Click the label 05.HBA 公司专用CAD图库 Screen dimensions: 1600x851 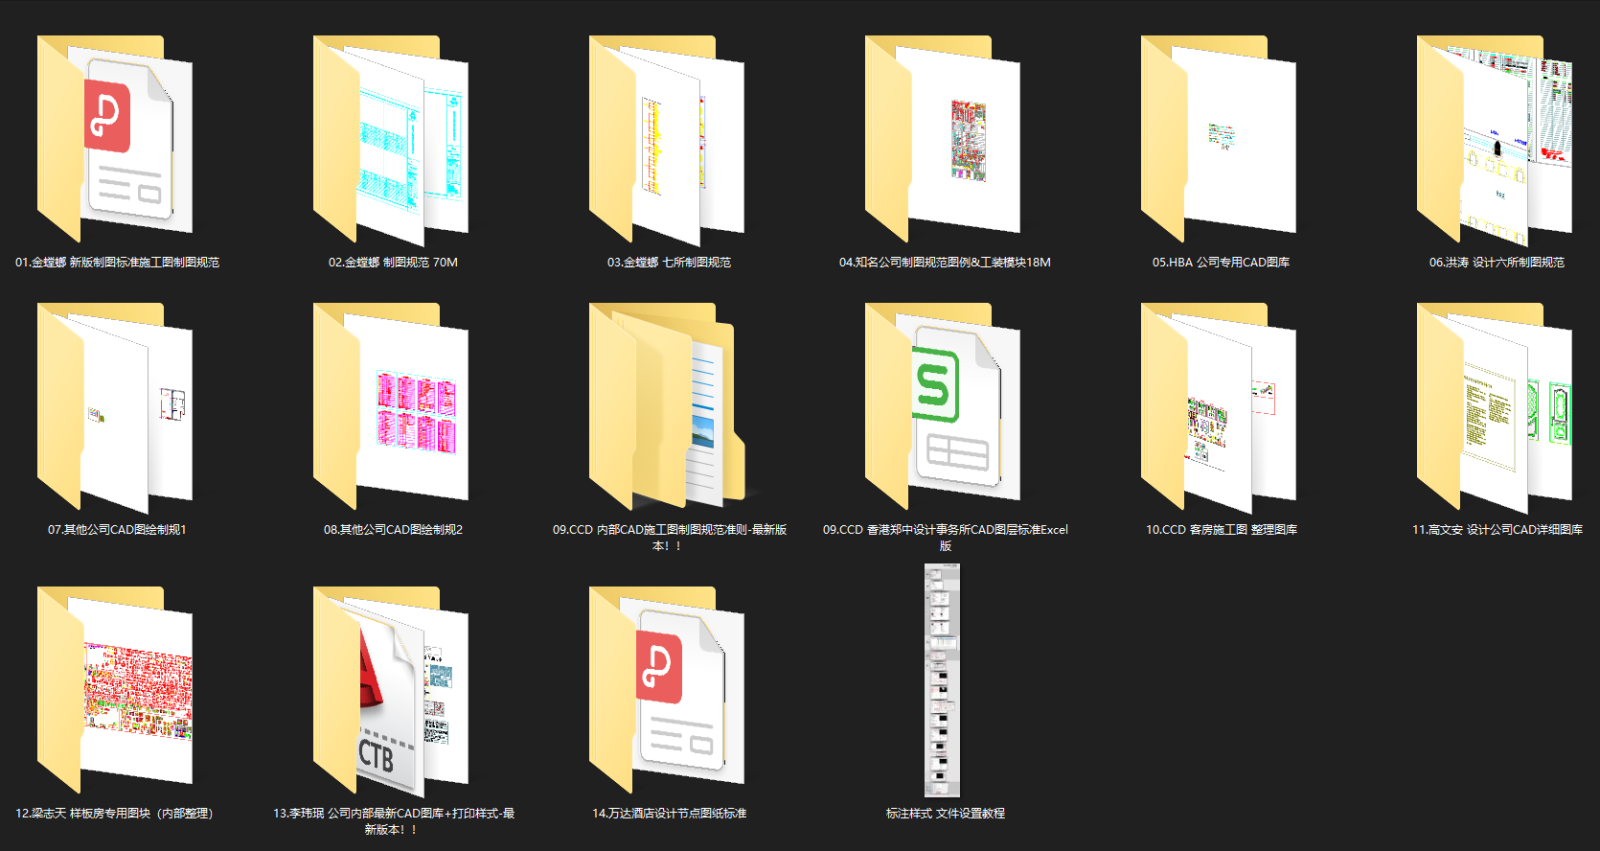(1221, 262)
